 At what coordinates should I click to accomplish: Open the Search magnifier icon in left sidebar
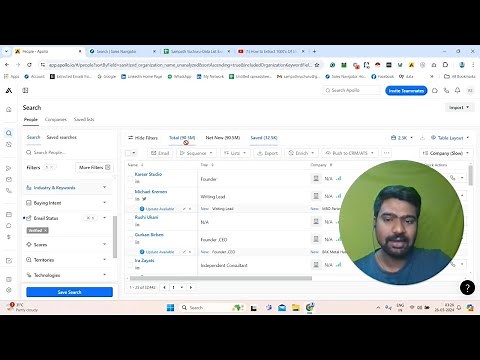pyautogui.click(x=9, y=133)
